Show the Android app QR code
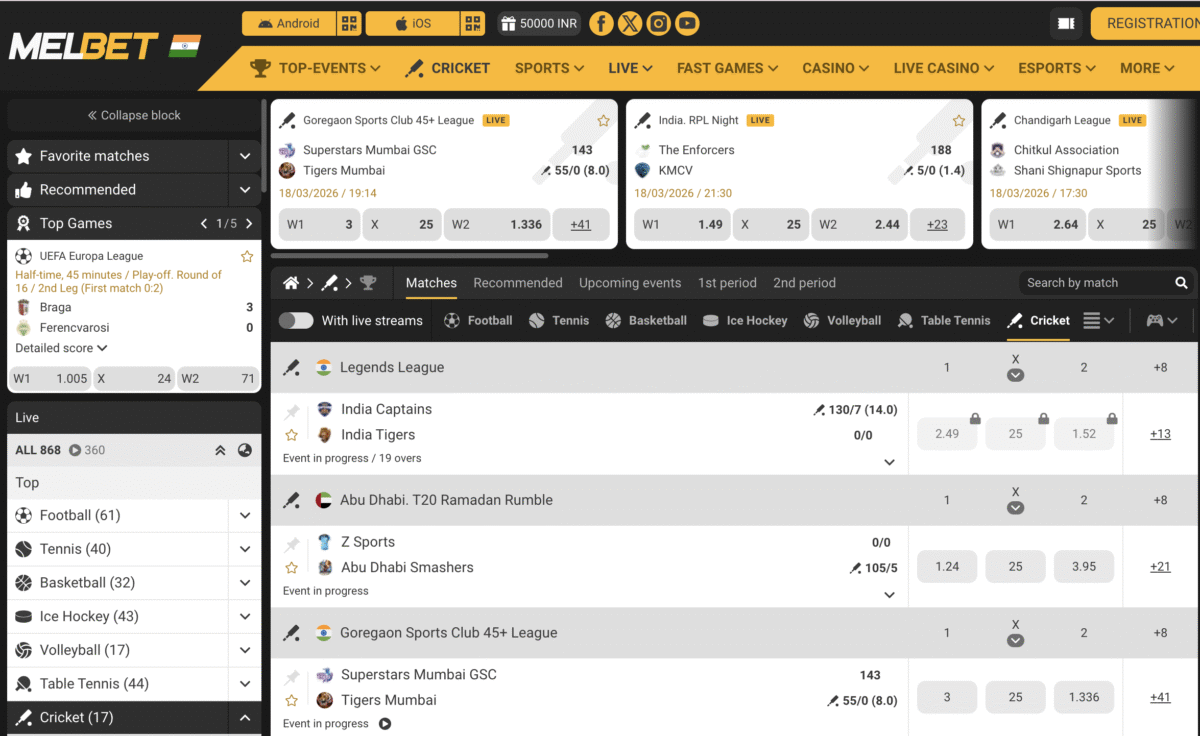 pyautogui.click(x=349, y=23)
